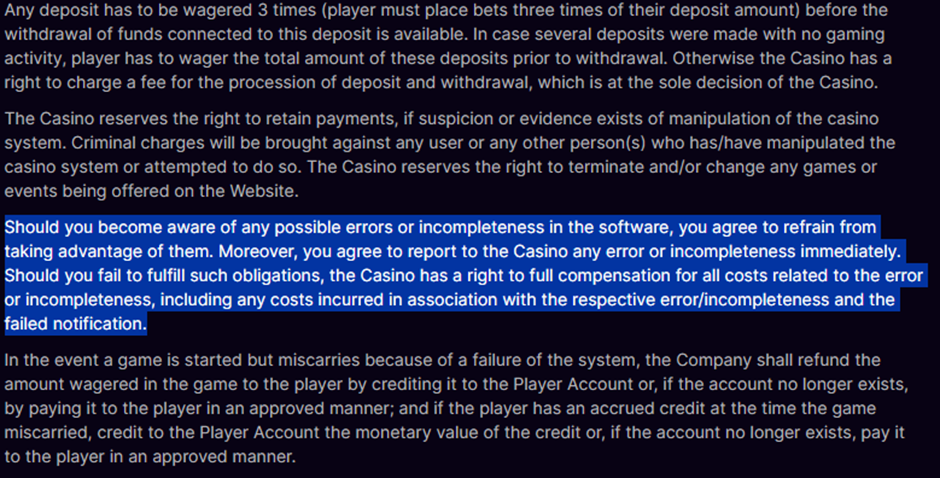Click the paragraph starting "In the event"
The height and width of the screenshot is (478, 940).
tap(456, 408)
